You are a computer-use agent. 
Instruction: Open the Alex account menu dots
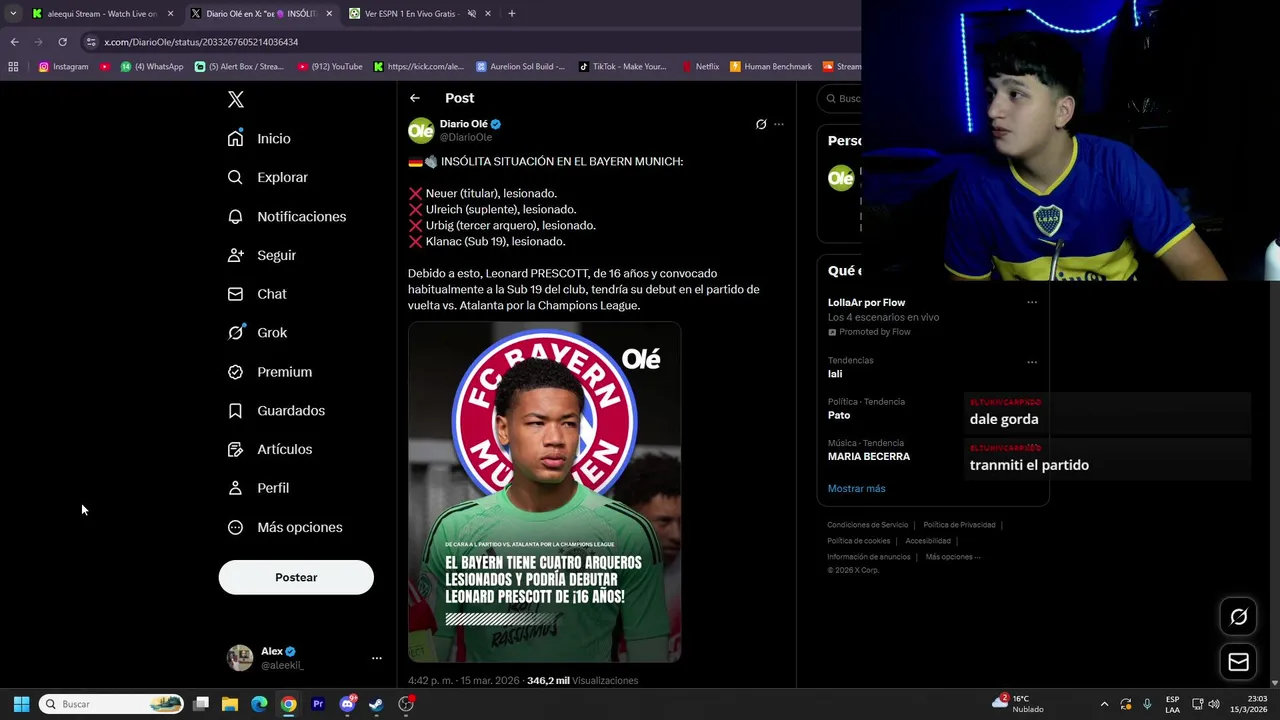(377, 658)
